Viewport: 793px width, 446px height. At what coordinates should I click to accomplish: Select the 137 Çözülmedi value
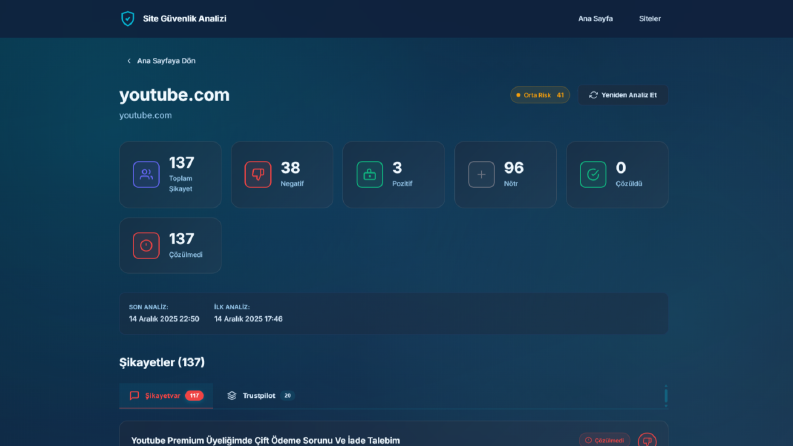pos(182,239)
